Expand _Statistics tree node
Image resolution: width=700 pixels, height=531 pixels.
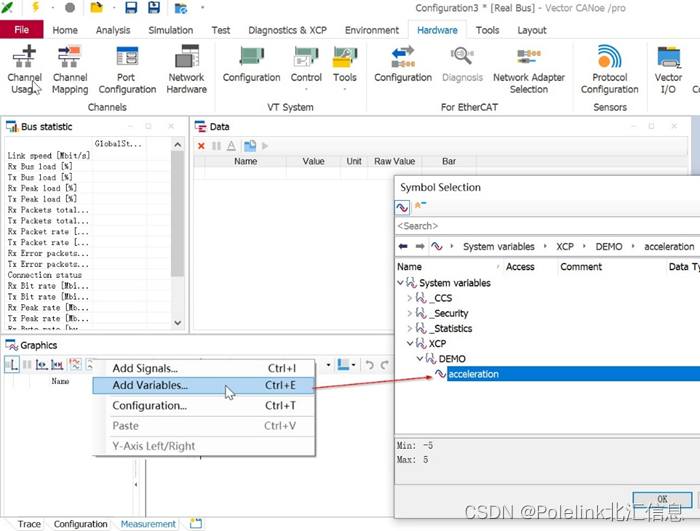coord(409,328)
